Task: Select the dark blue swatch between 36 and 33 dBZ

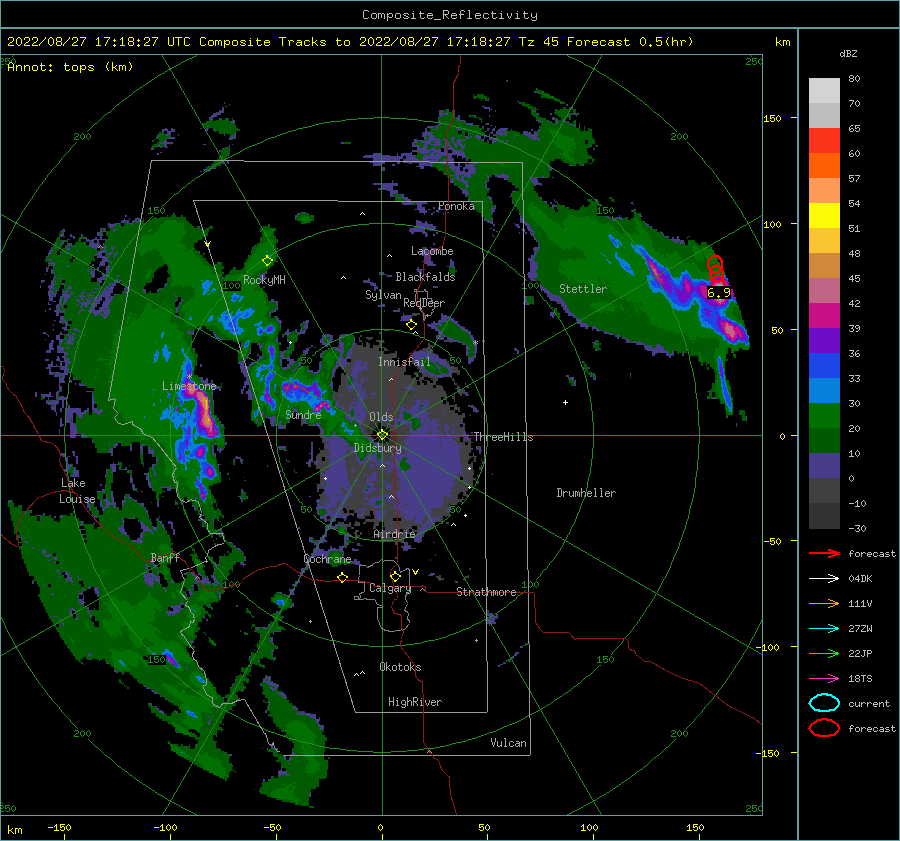Action: click(824, 366)
